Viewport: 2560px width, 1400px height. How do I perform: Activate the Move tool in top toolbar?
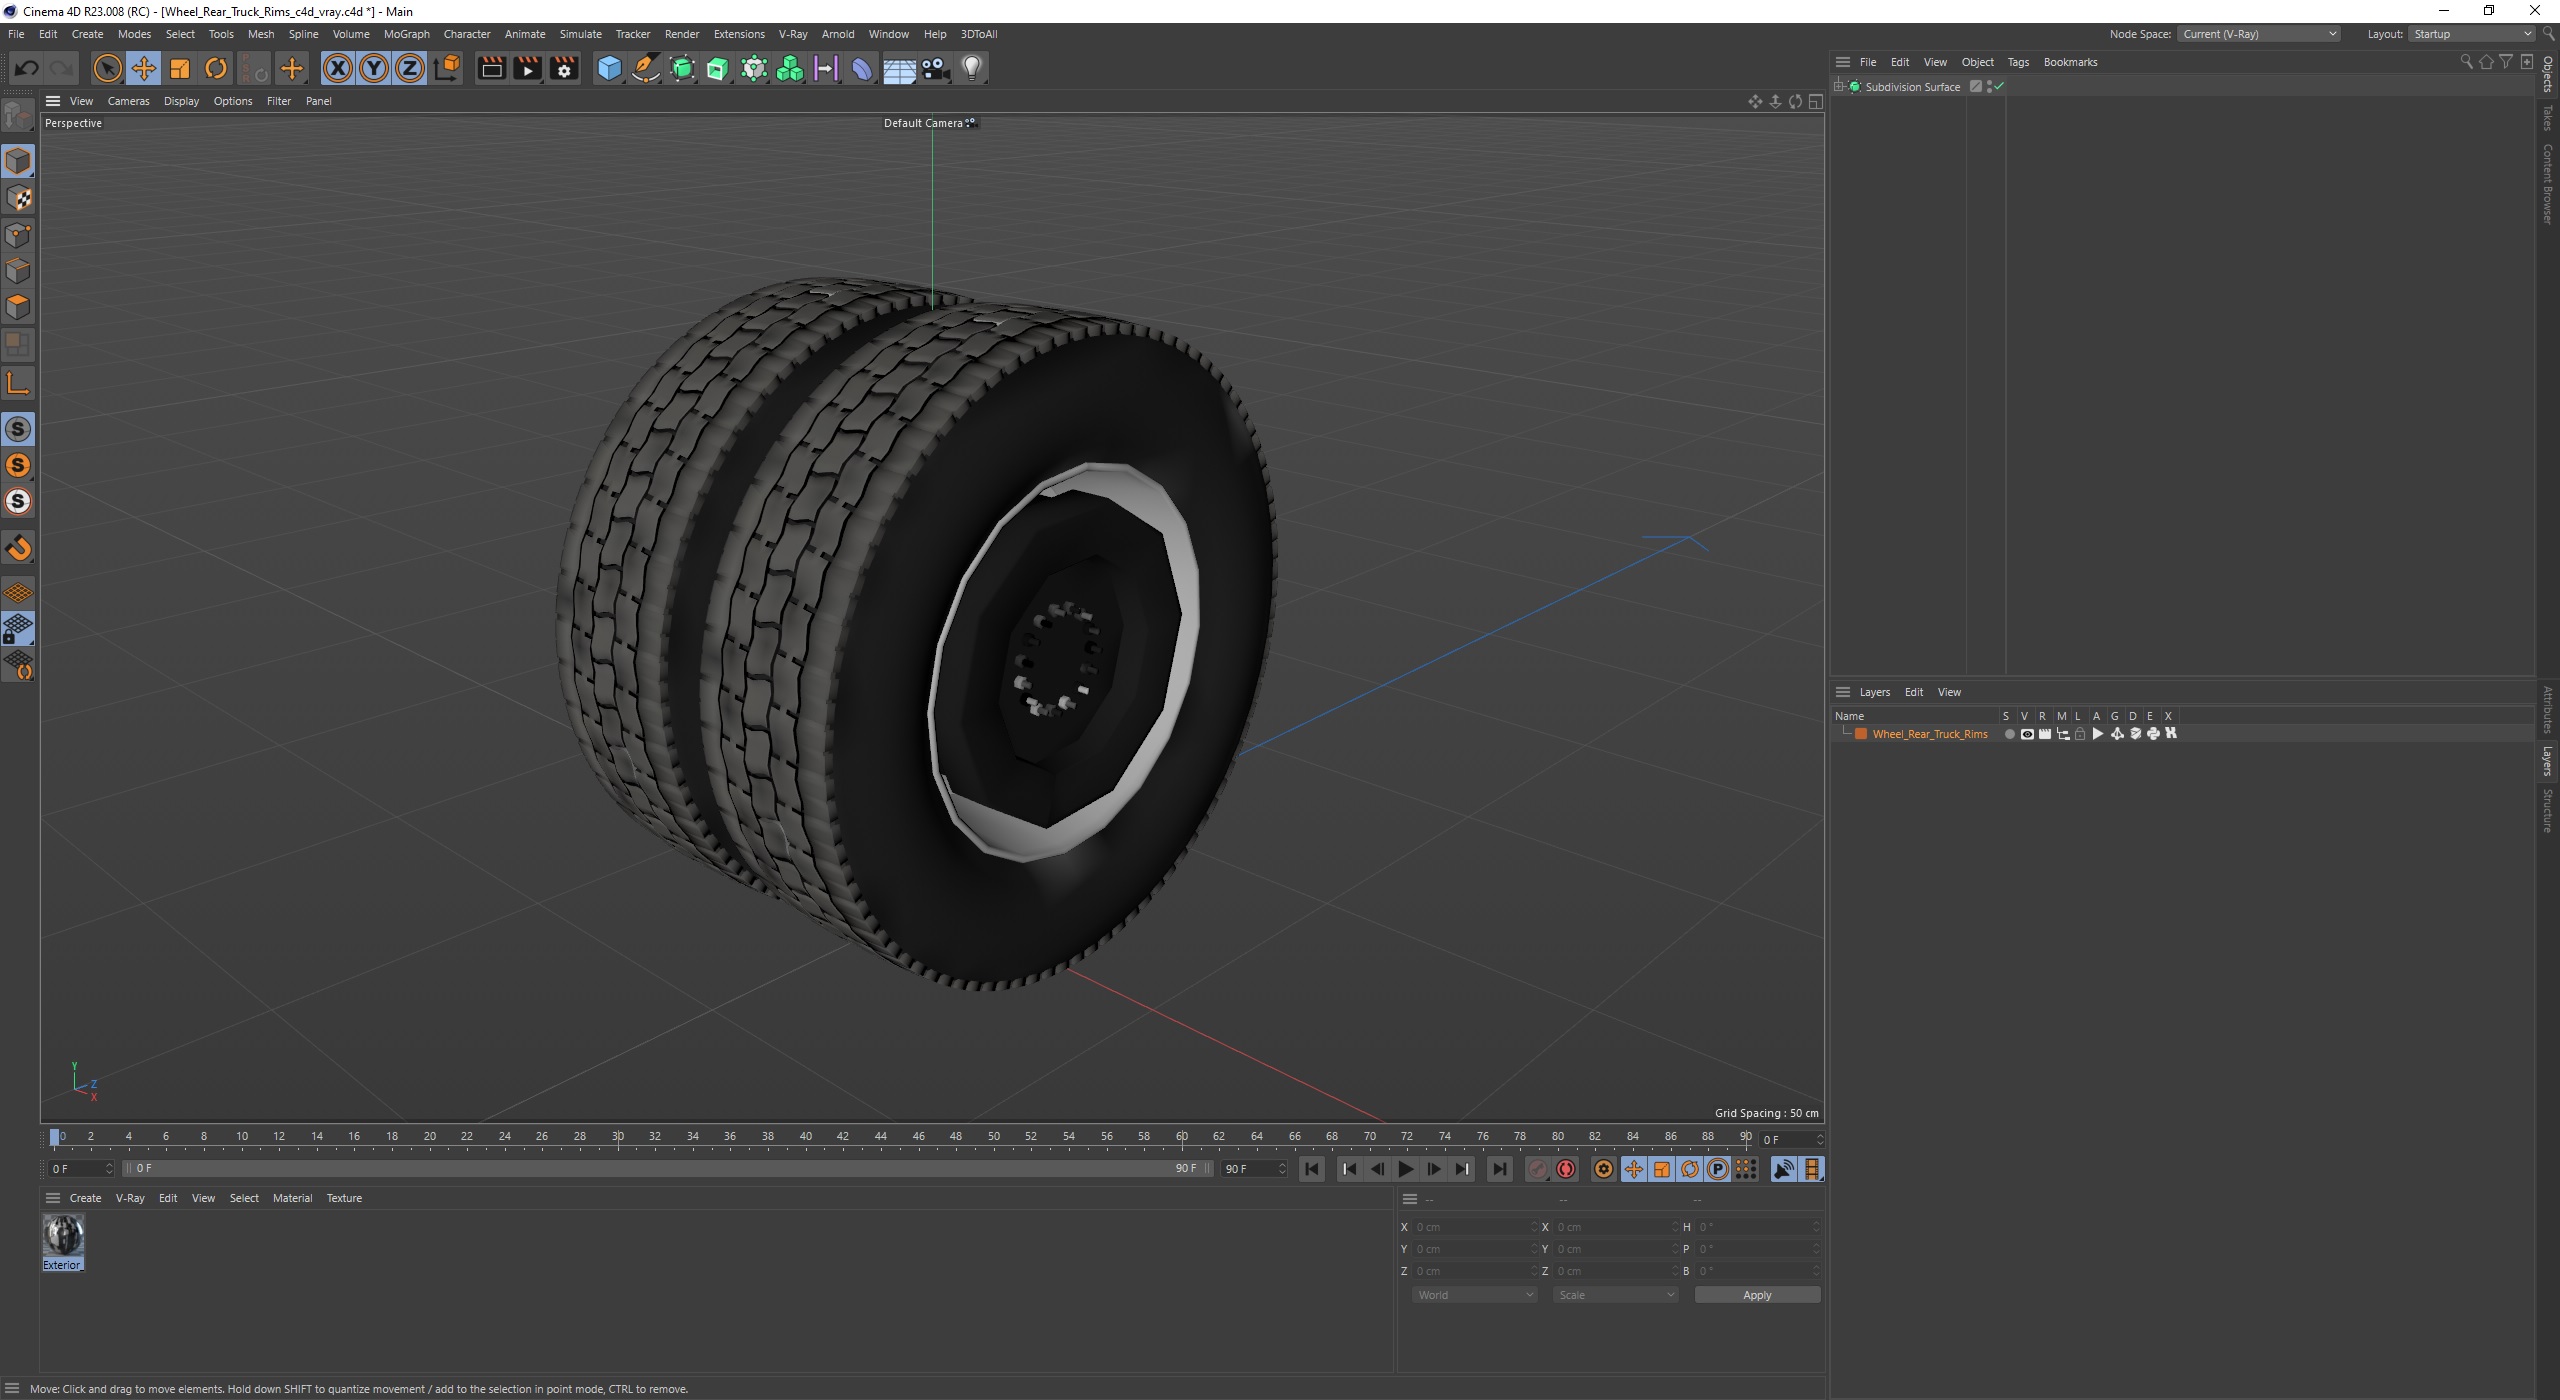click(x=144, y=68)
